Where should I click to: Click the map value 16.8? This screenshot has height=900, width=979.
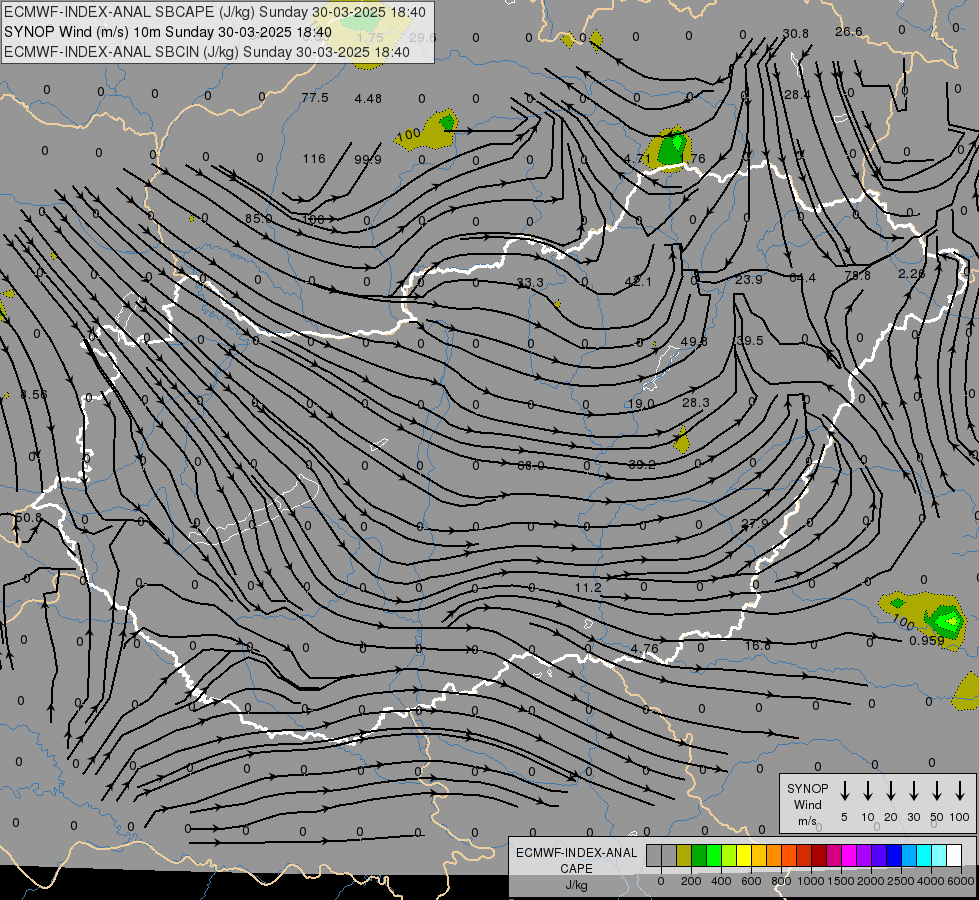pyautogui.click(x=757, y=646)
